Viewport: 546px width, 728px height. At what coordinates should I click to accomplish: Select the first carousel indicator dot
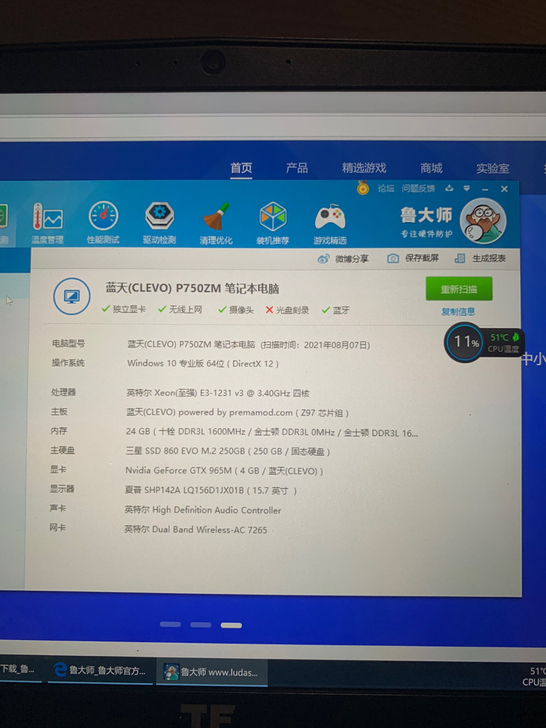click(170, 624)
